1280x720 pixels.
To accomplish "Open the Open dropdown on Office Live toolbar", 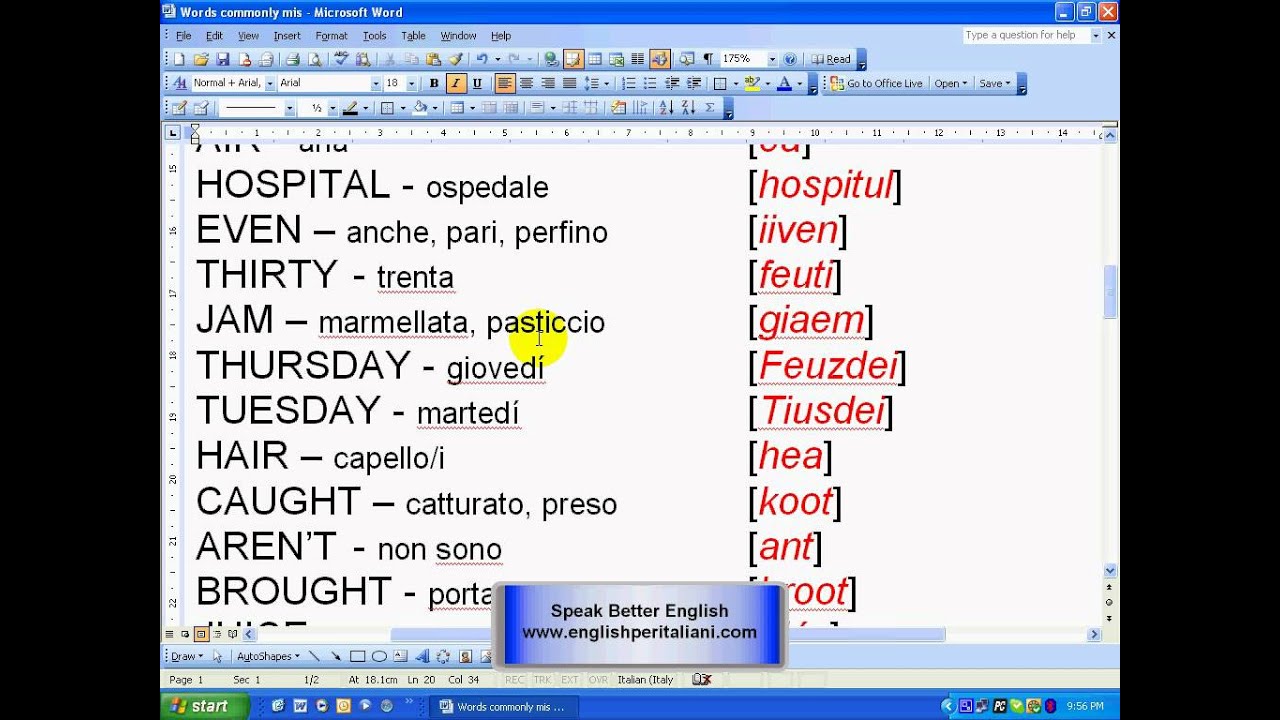I will click(951, 83).
